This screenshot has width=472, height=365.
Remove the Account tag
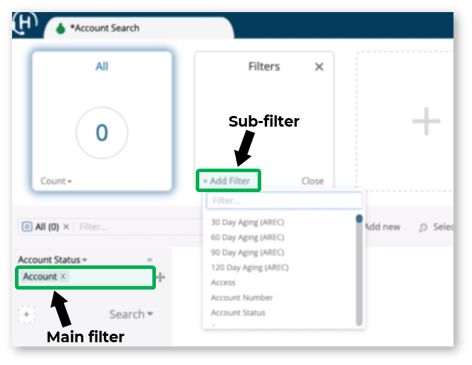tap(63, 276)
